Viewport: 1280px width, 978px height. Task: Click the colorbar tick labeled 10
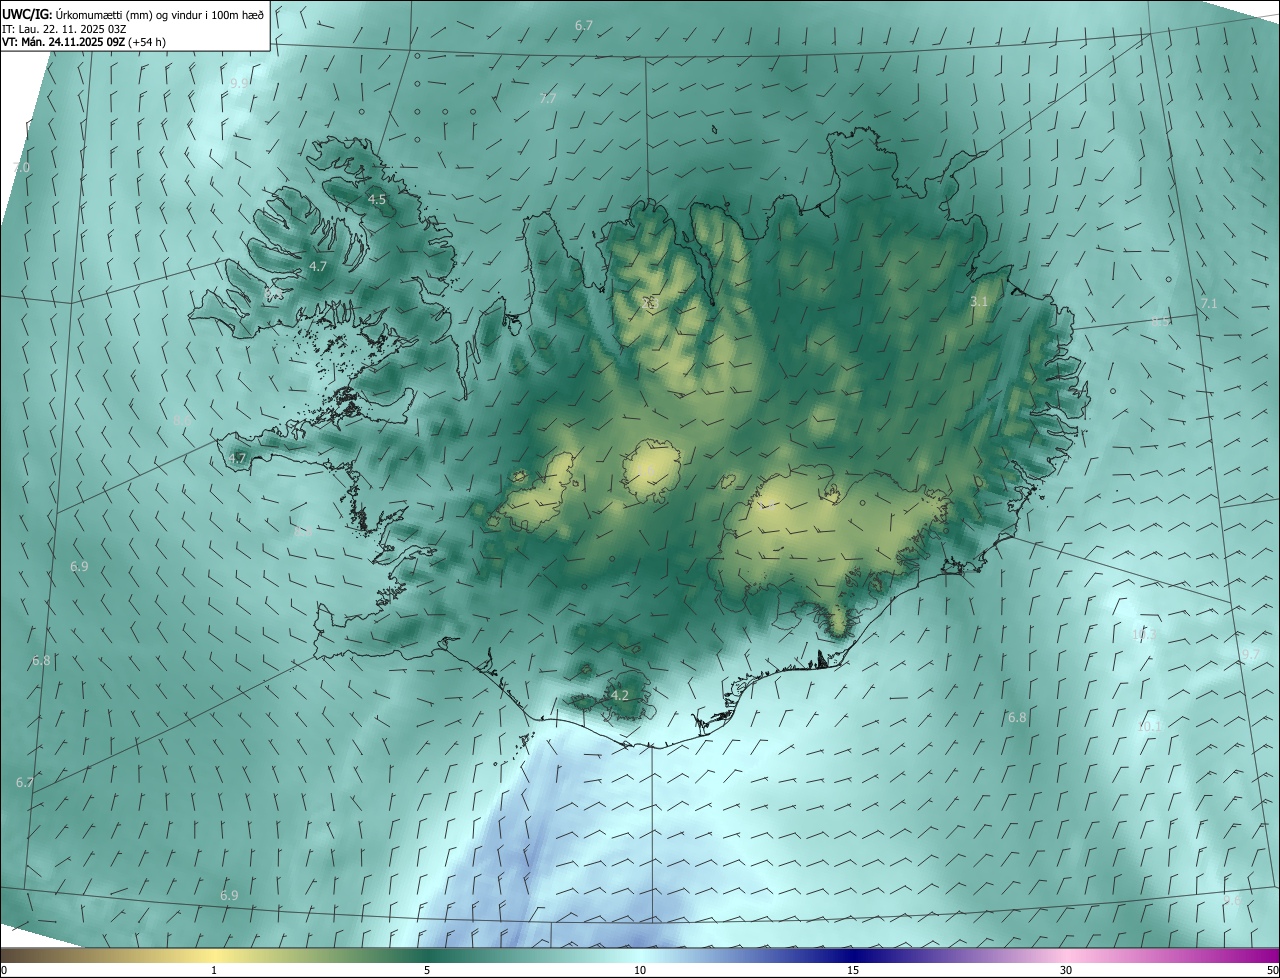(x=640, y=970)
